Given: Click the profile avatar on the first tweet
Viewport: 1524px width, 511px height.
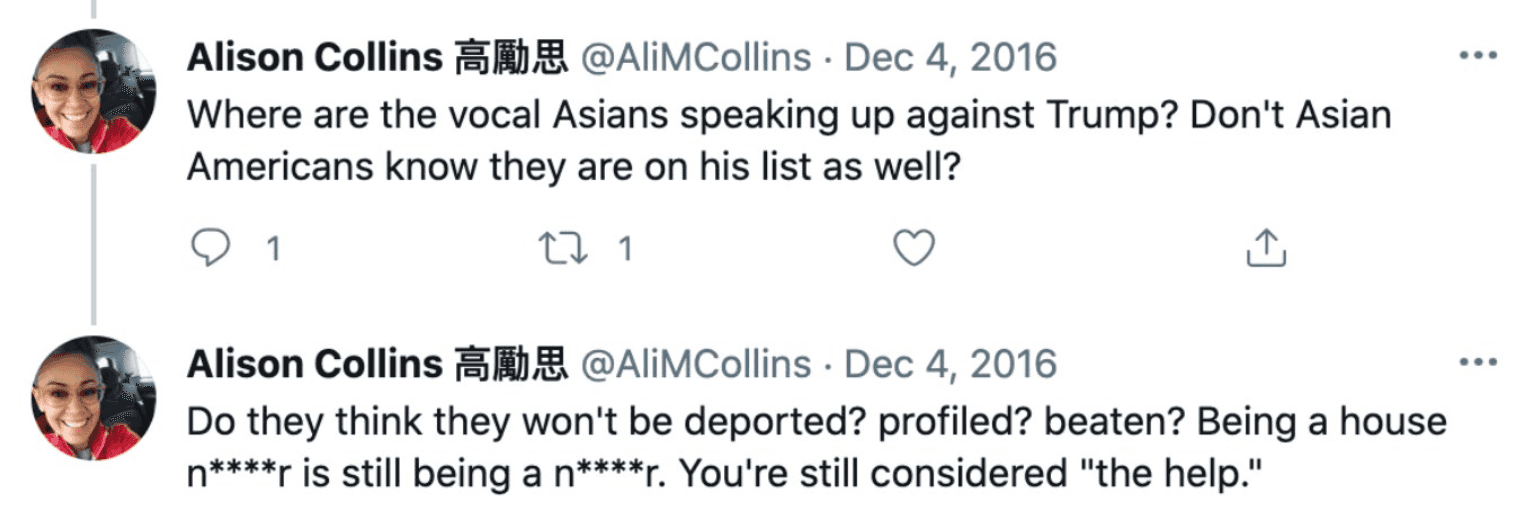Looking at the screenshot, I should [94, 90].
